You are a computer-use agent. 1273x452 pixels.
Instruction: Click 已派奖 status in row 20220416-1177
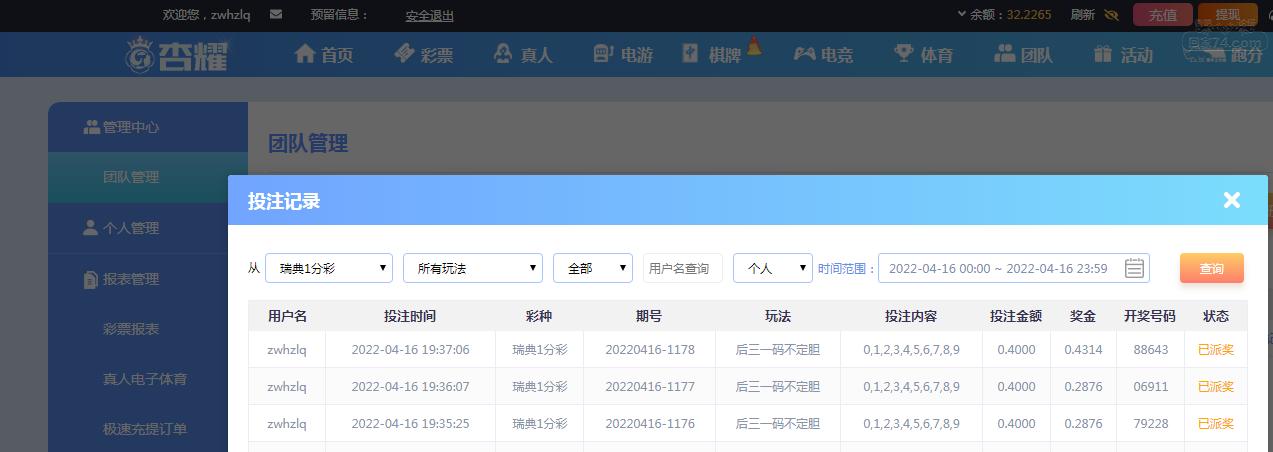tap(1216, 387)
